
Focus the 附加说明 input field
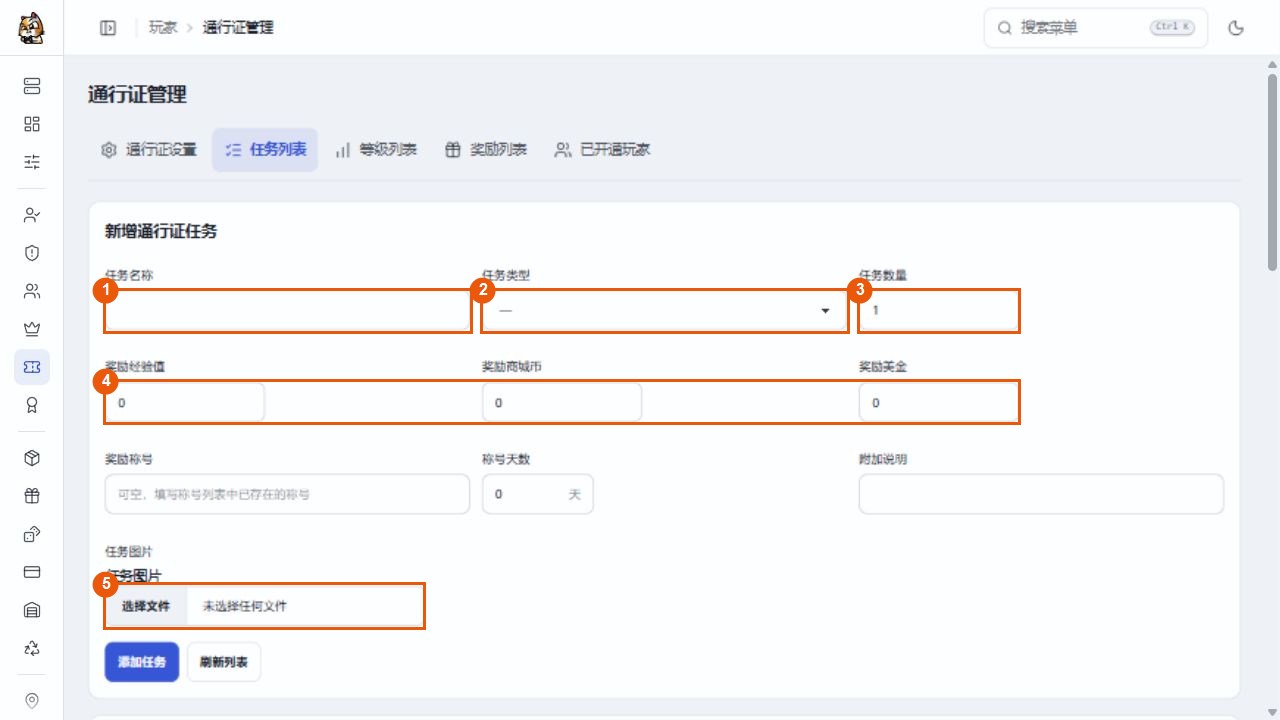[1041, 494]
